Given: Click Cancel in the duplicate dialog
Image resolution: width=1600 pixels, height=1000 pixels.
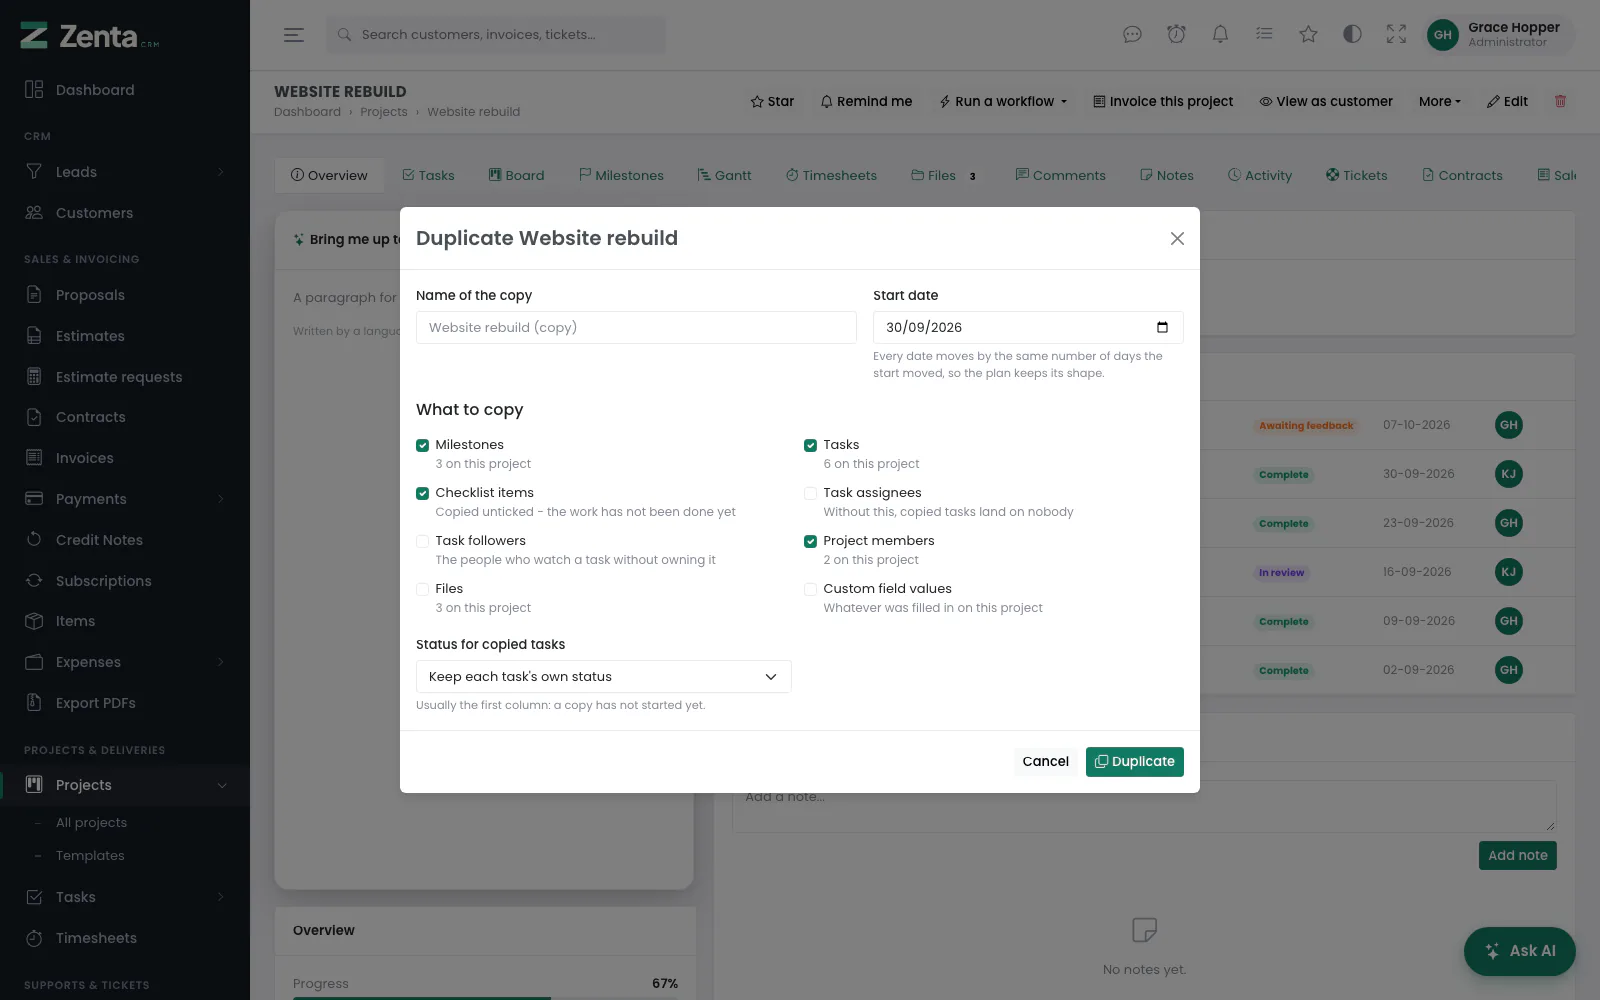Looking at the screenshot, I should [1045, 762].
